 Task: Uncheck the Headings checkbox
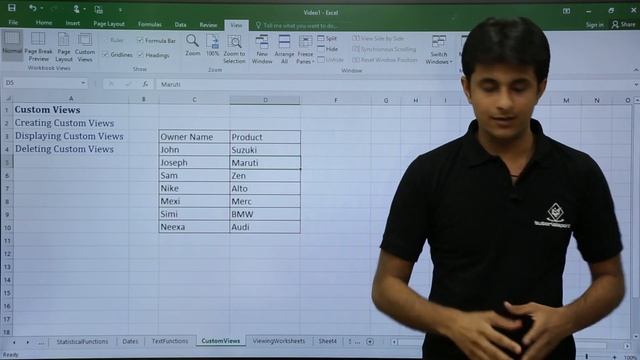(140, 55)
